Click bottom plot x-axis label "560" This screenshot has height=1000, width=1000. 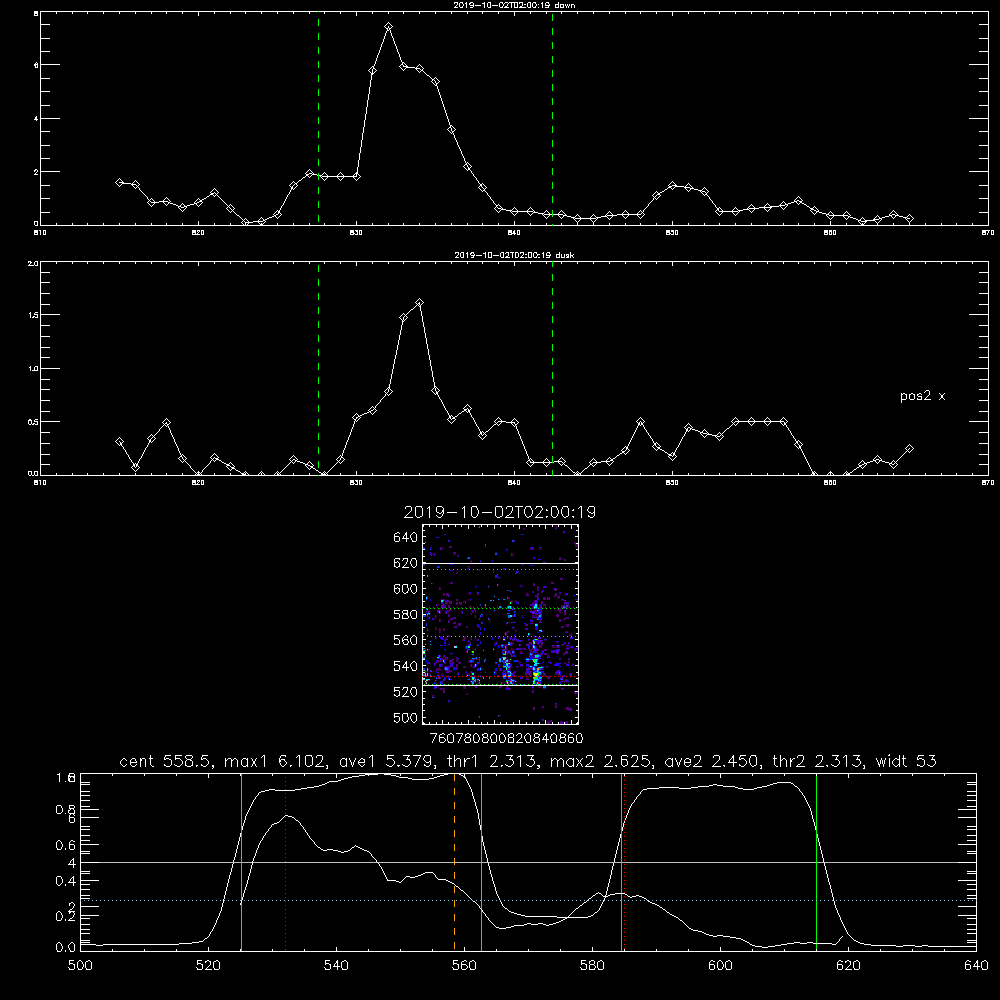(464, 966)
